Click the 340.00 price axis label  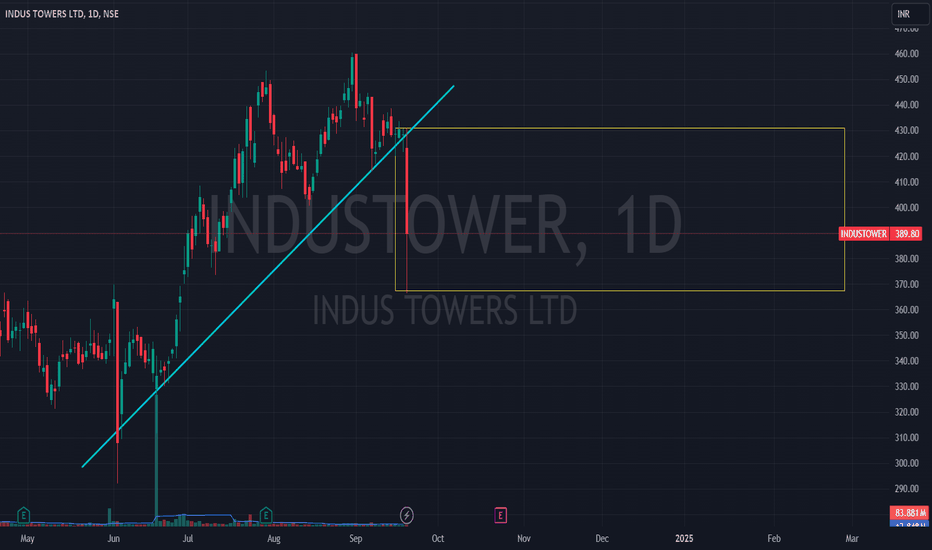(906, 361)
